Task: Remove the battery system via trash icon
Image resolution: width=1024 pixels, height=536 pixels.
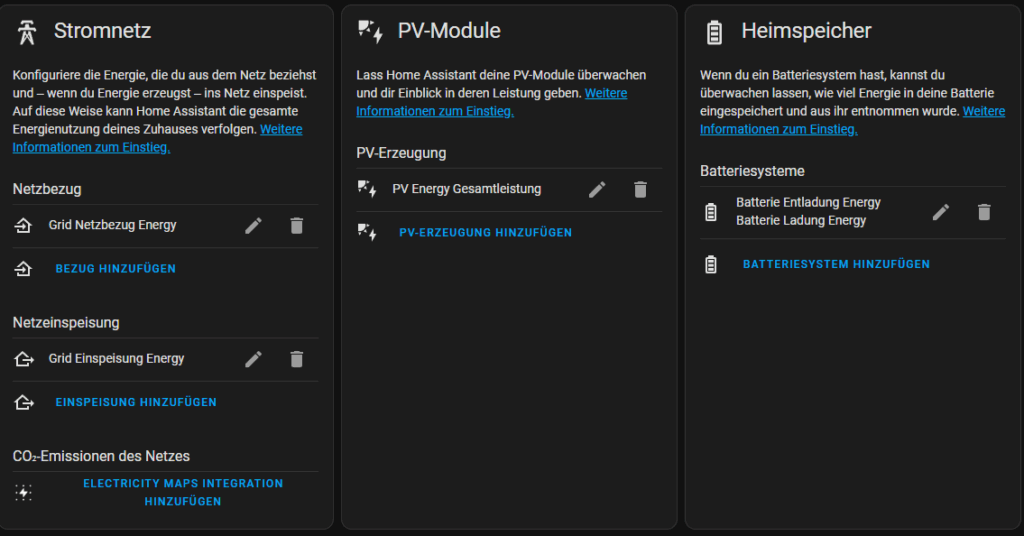Action: coord(984,212)
